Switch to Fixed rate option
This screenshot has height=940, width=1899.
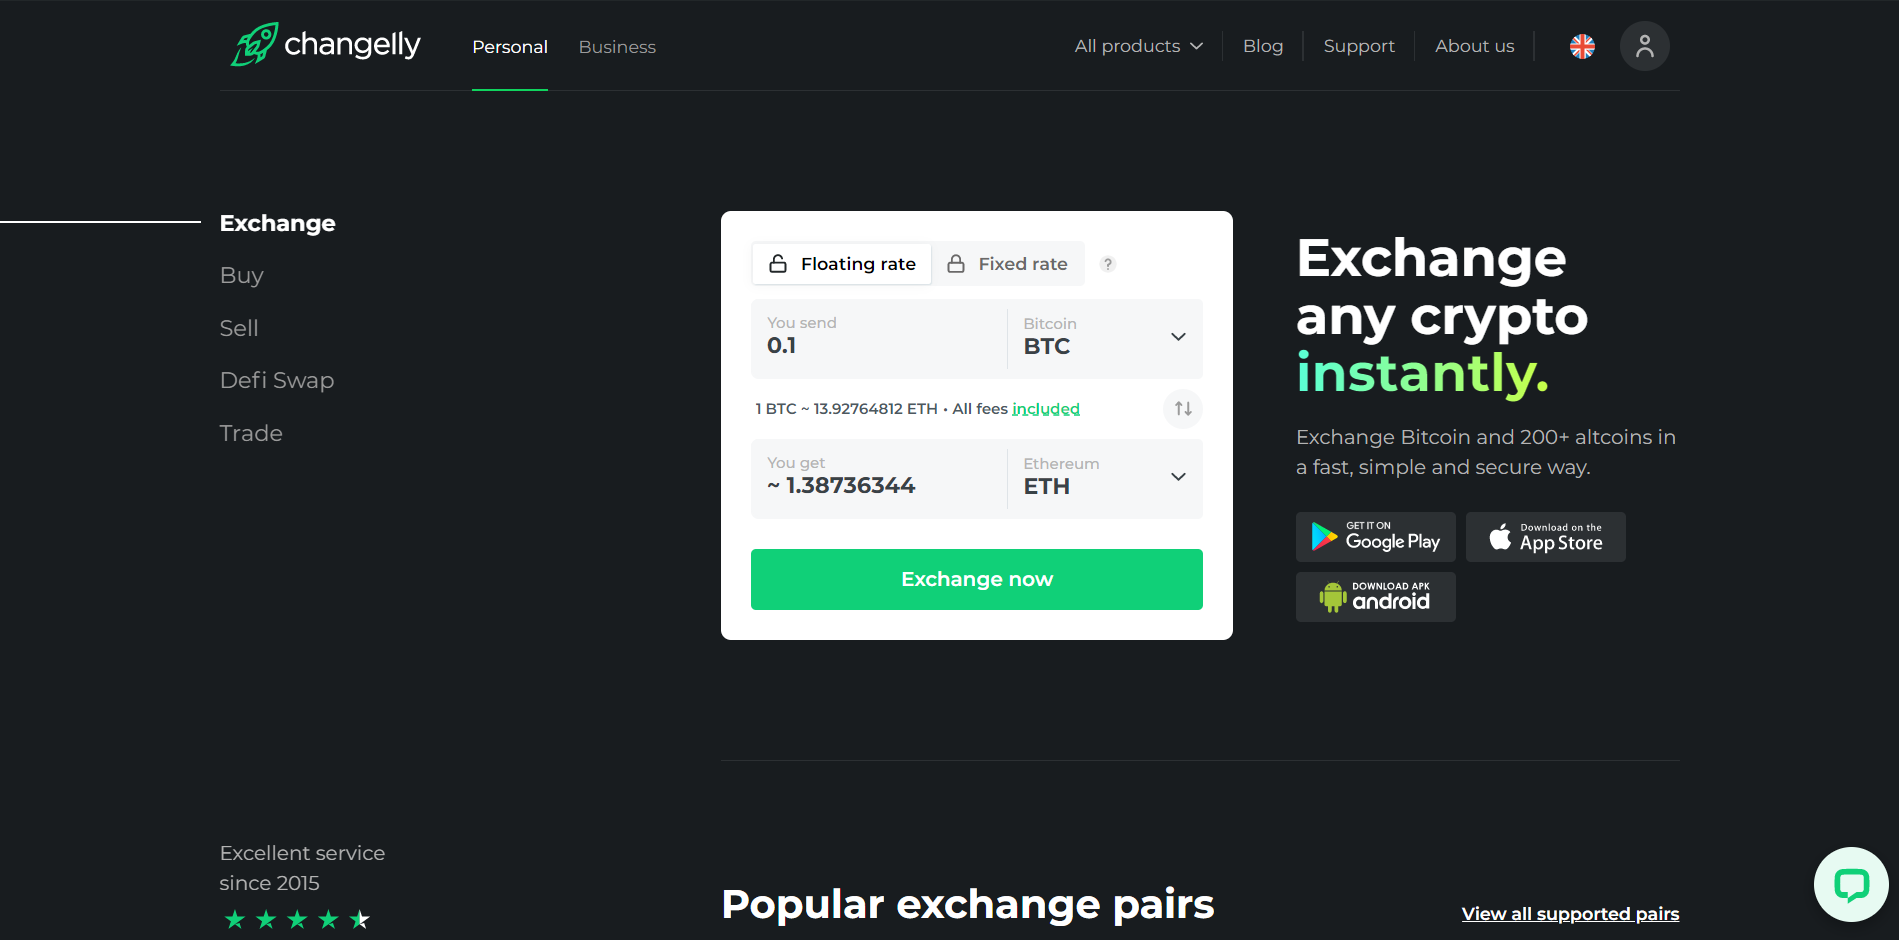coord(1008,264)
